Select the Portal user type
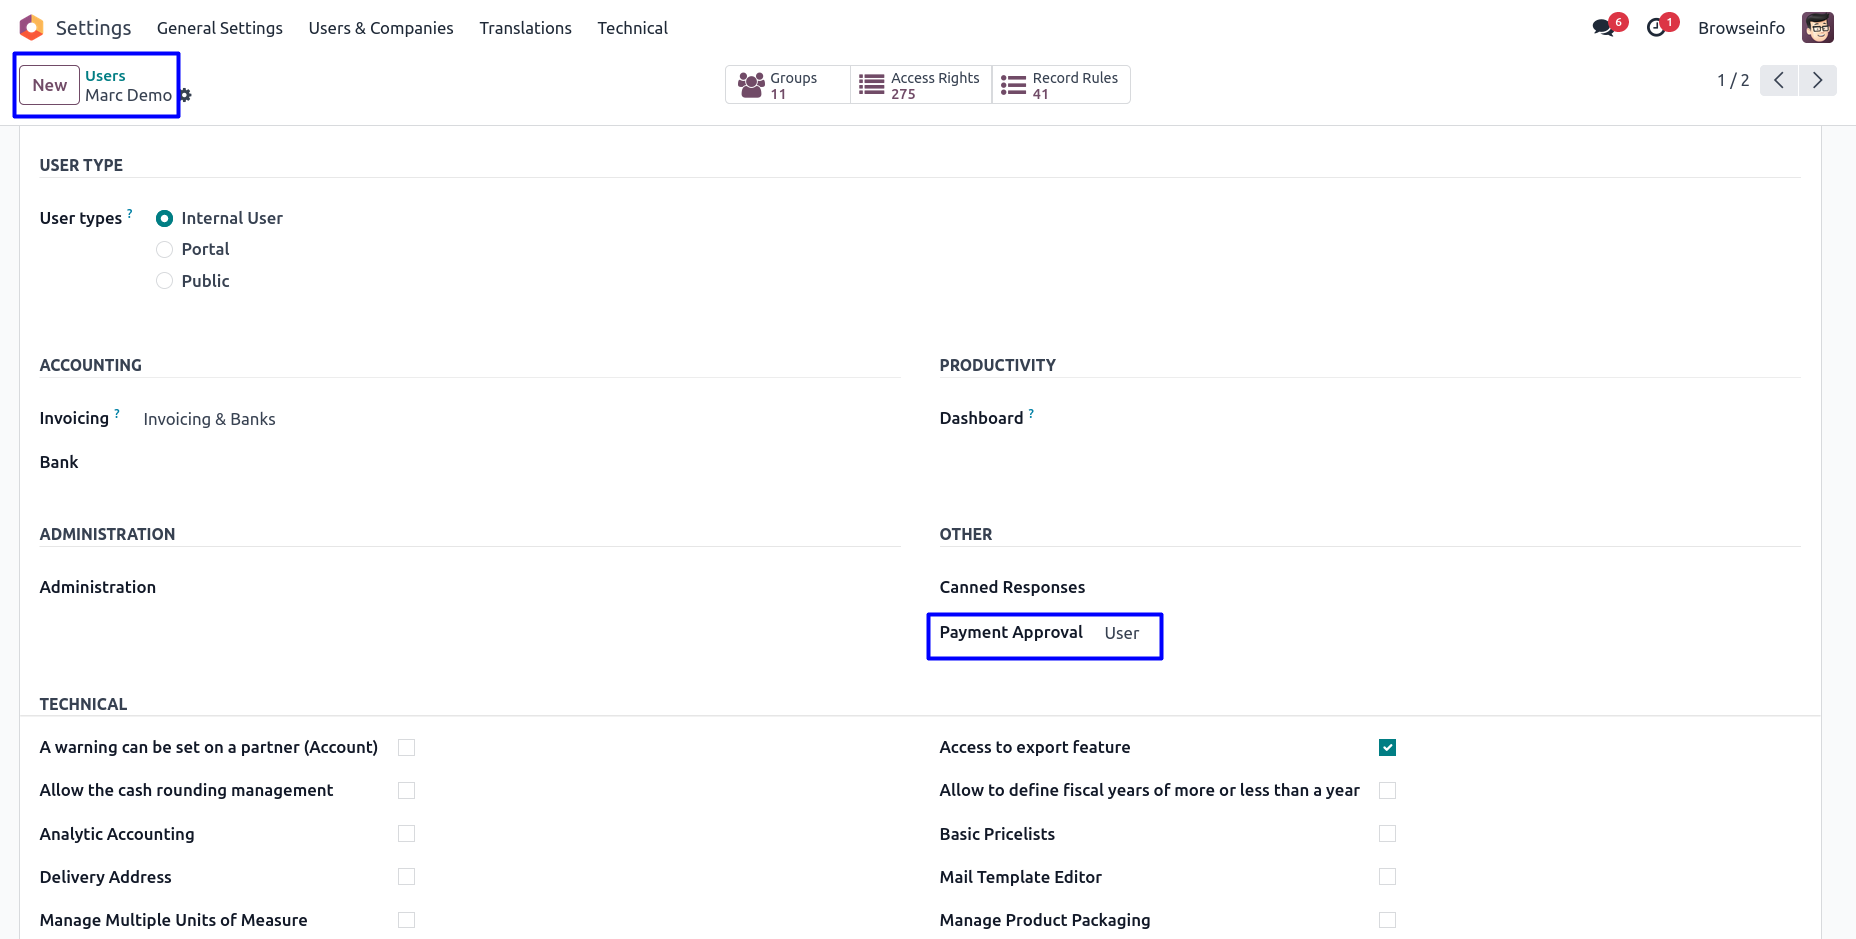Screen dimensions: 1856x939 coord(165,250)
